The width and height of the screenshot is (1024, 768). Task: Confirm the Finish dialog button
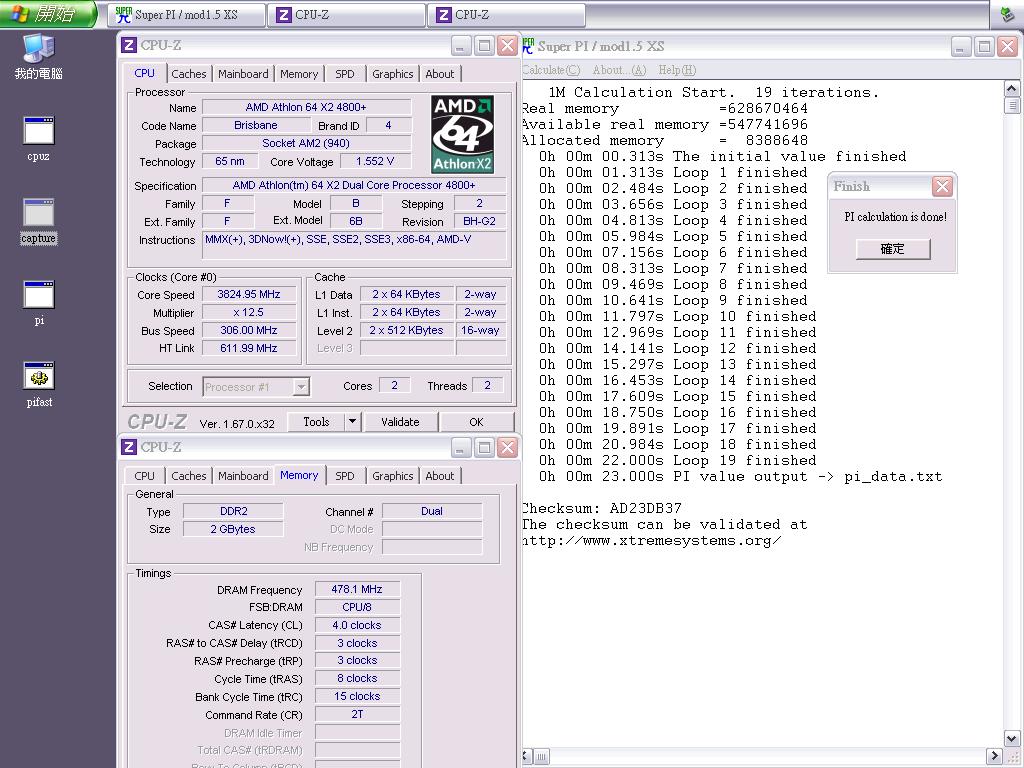click(893, 249)
